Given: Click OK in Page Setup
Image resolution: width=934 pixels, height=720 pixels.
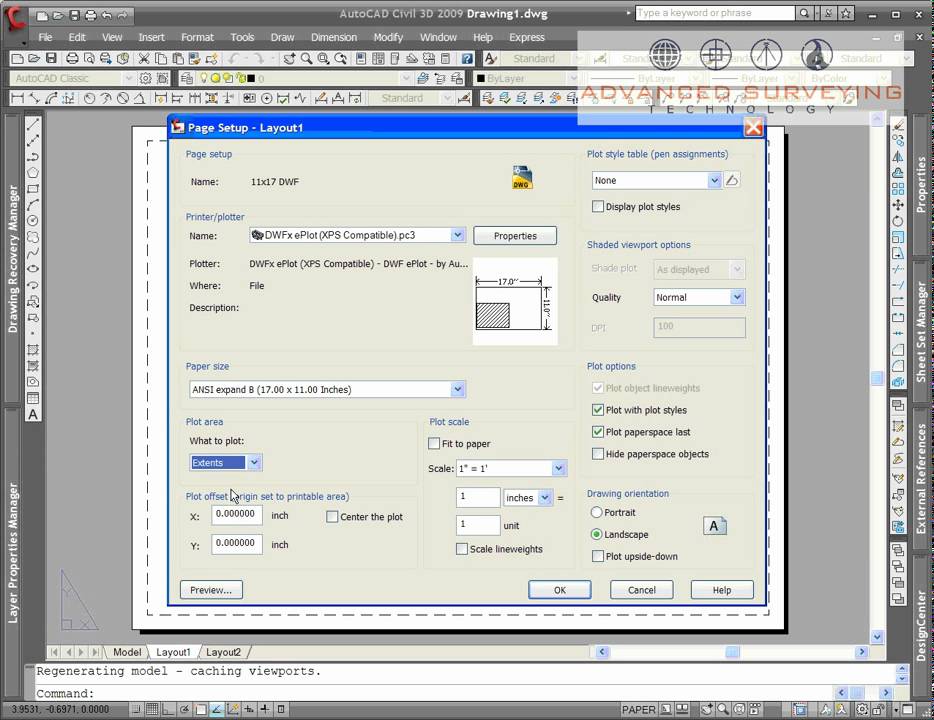Looking at the screenshot, I should coord(560,590).
